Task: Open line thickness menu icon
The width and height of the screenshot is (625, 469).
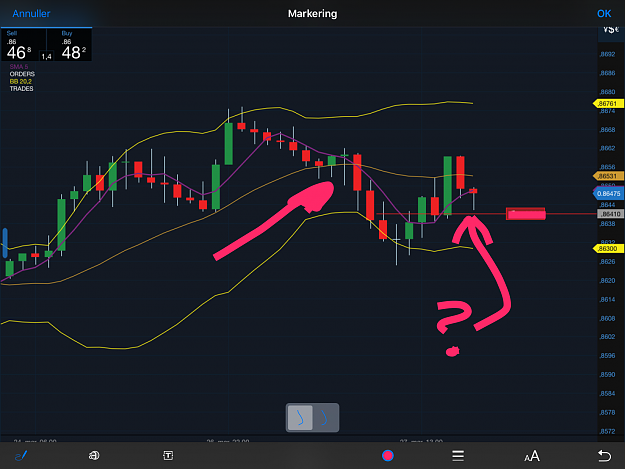Action: pos(458,455)
